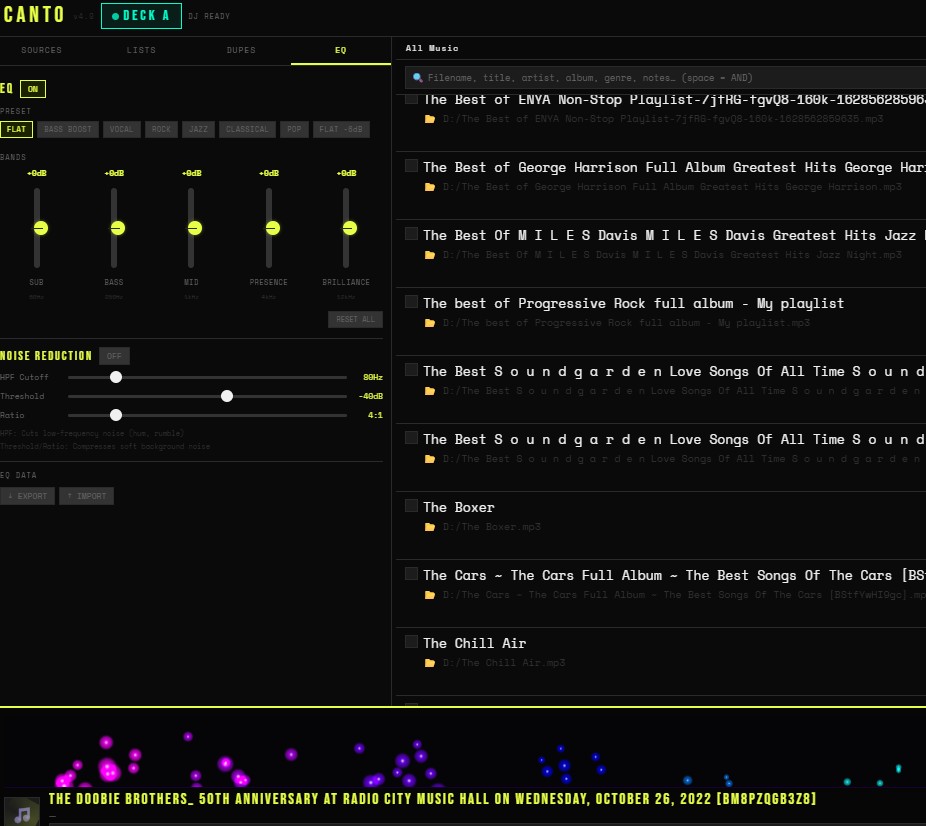
Task: Click folder icon for George Harrison album
Action: click(x=430, y=187)
